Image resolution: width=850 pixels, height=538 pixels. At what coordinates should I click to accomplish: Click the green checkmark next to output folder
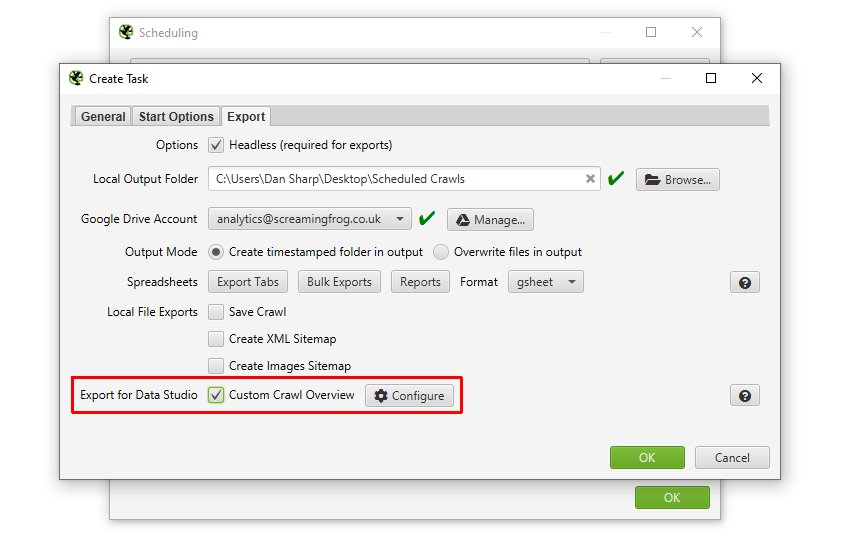[616, 178]
